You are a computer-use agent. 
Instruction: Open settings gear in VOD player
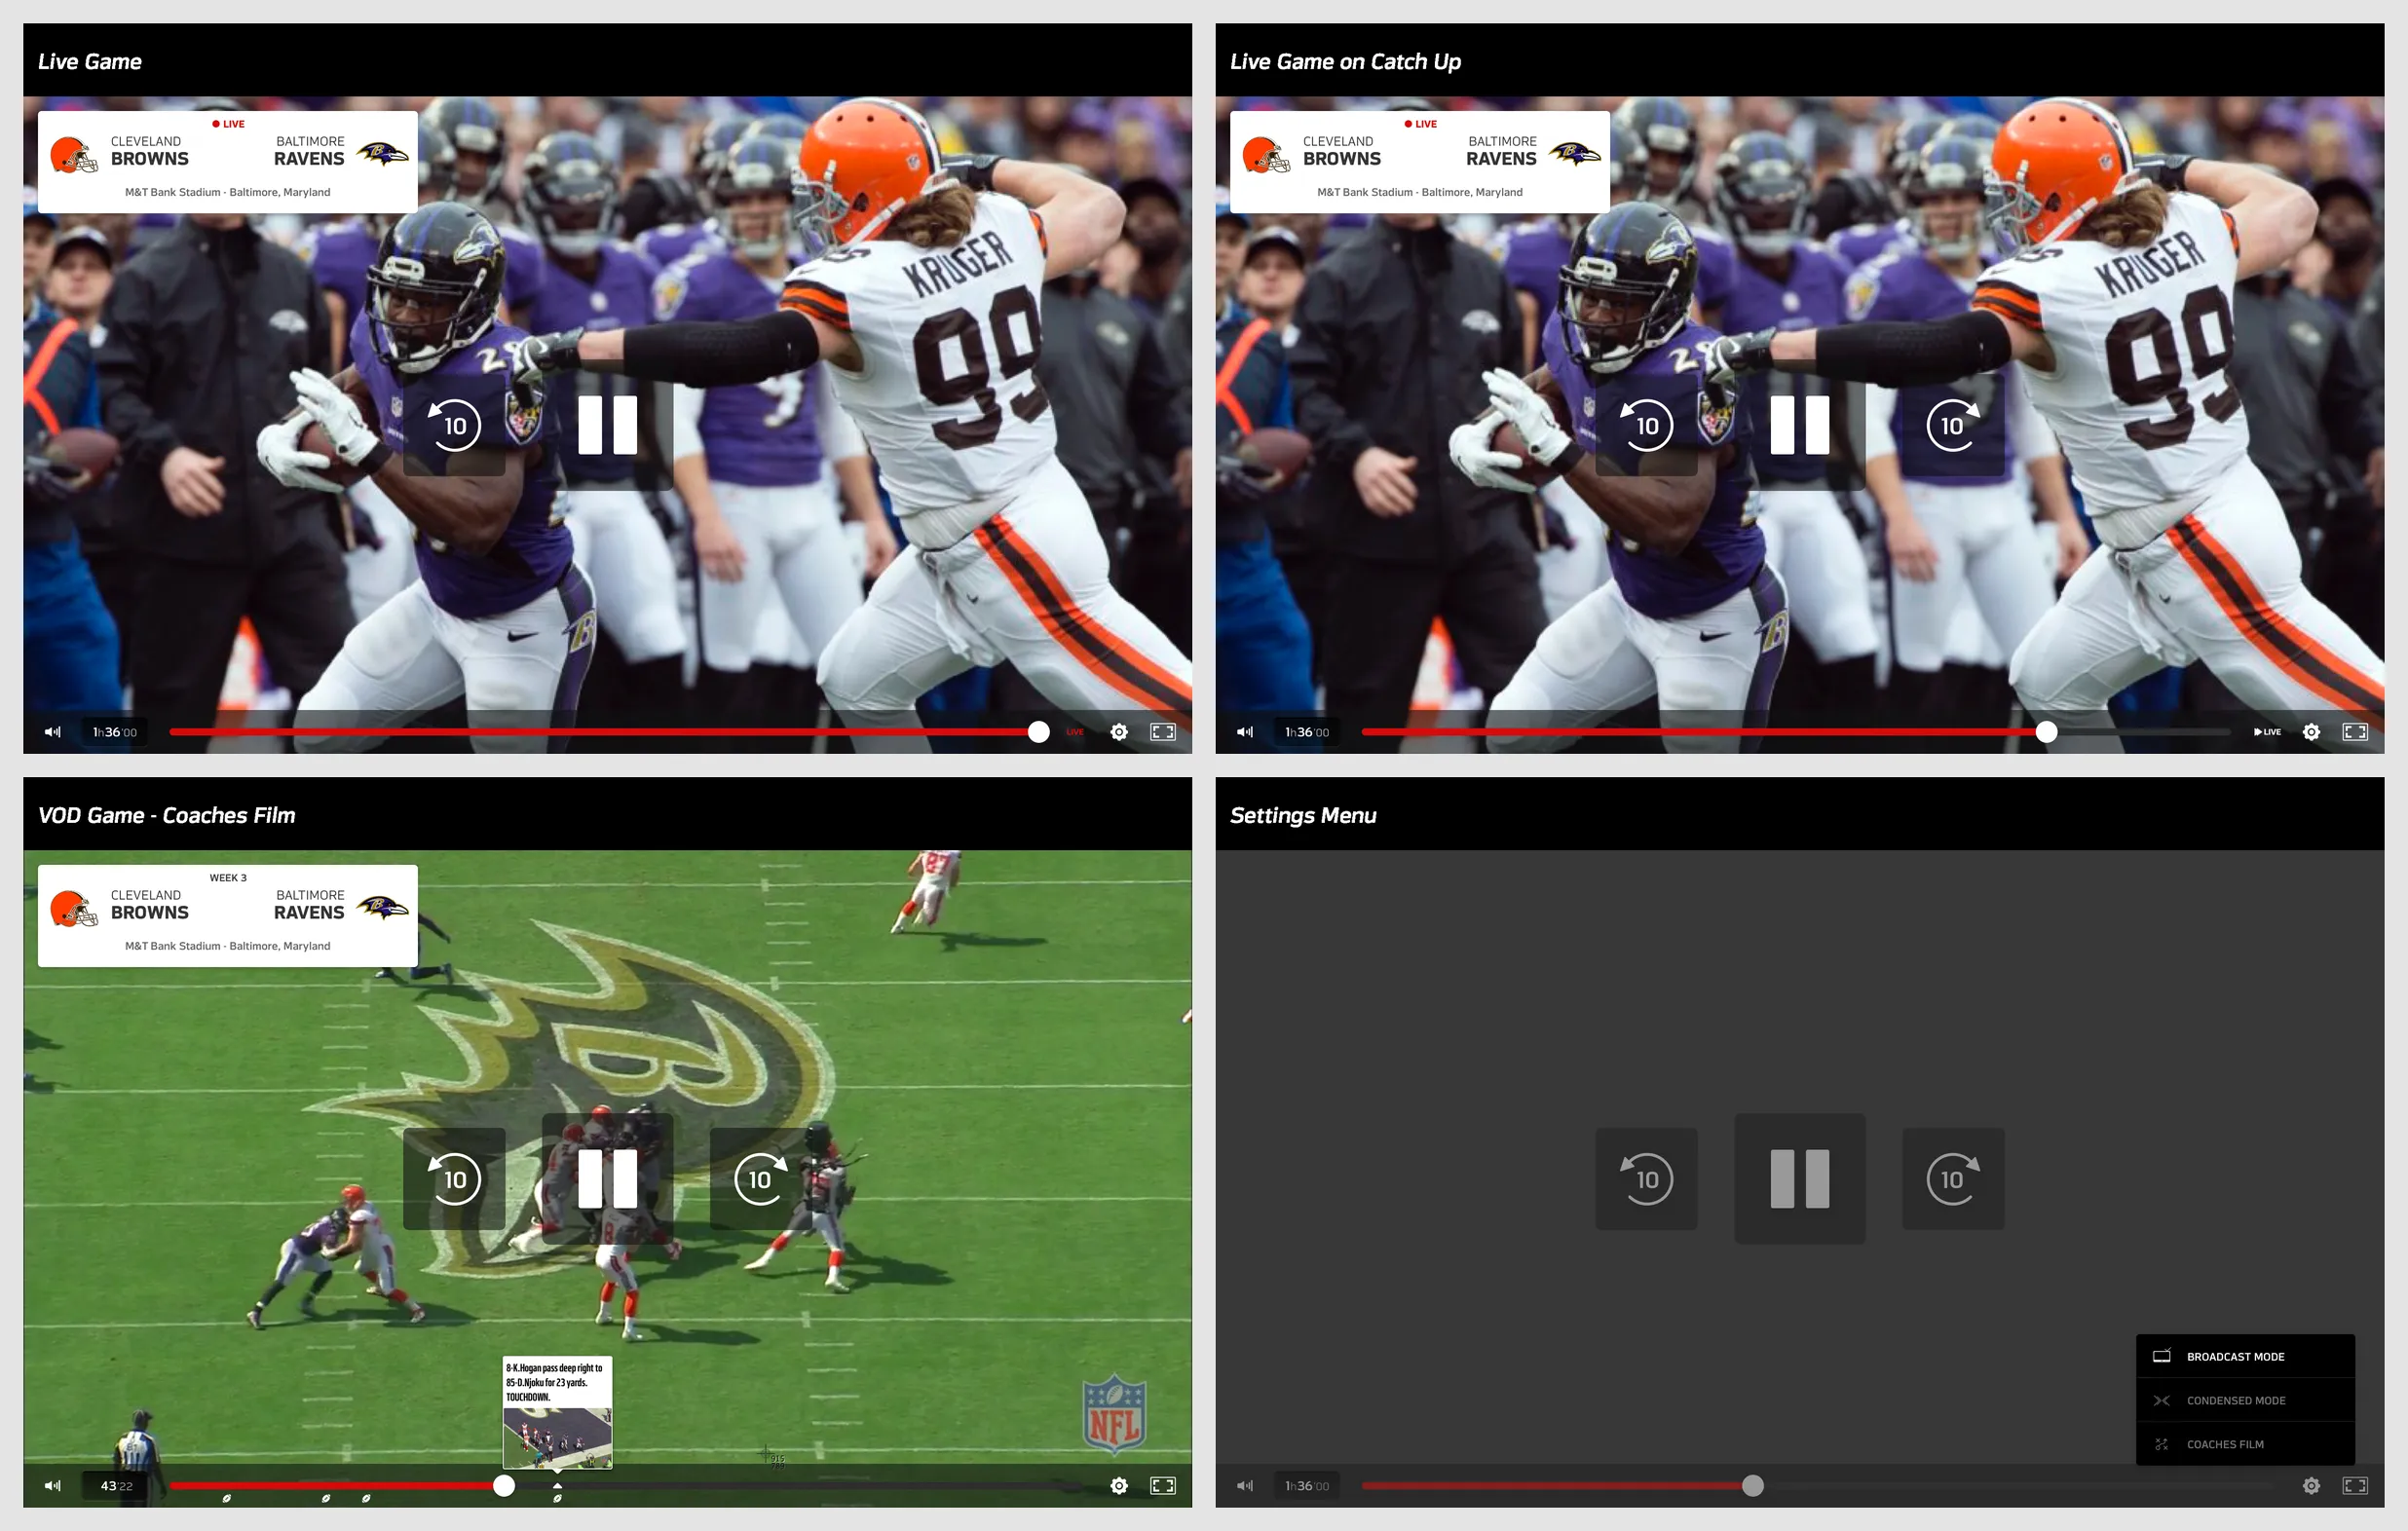(1119, 1486)
